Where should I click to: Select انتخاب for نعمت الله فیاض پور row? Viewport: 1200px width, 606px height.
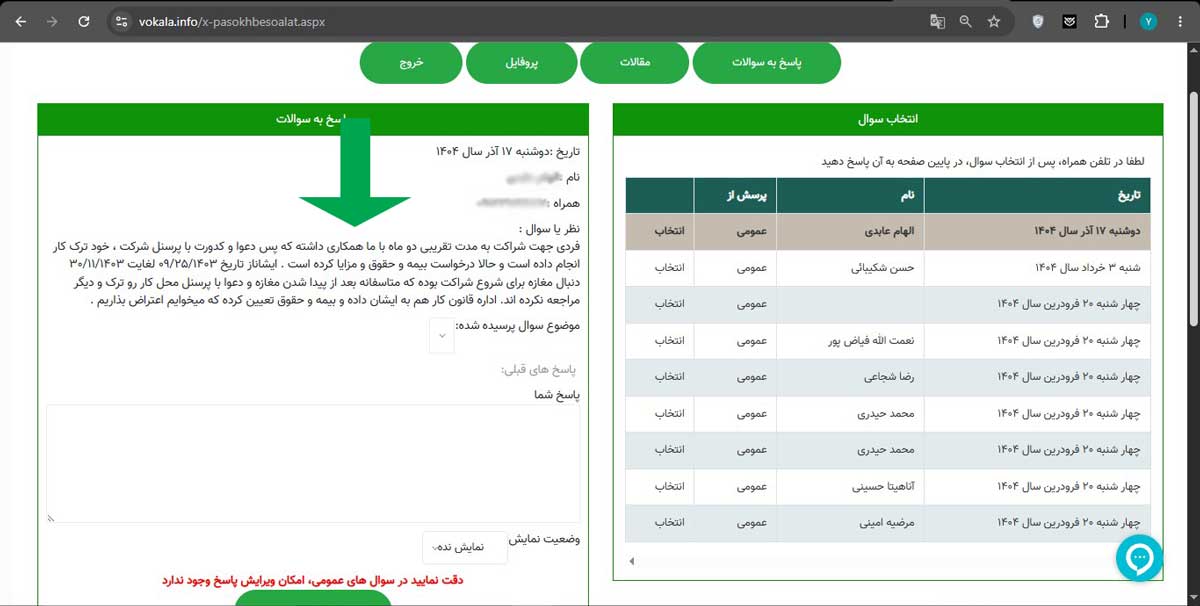(x=669, y=341)
